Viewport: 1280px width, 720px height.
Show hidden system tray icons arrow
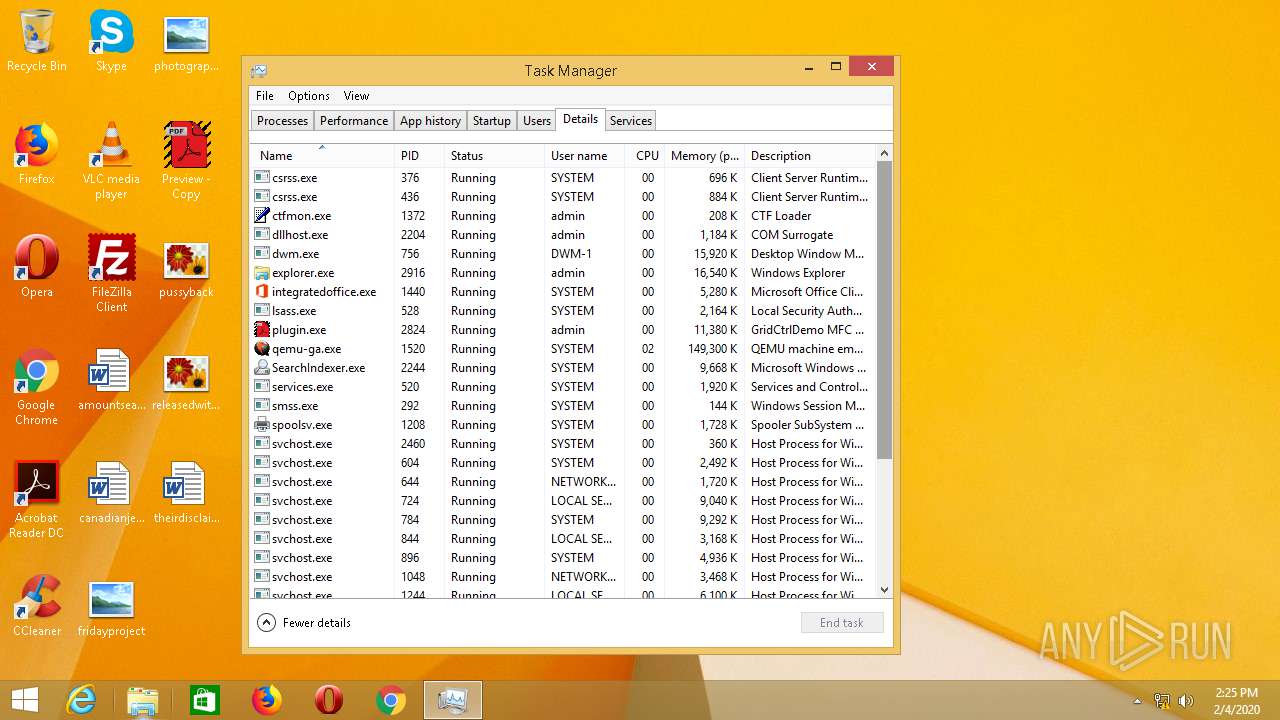1137,701
